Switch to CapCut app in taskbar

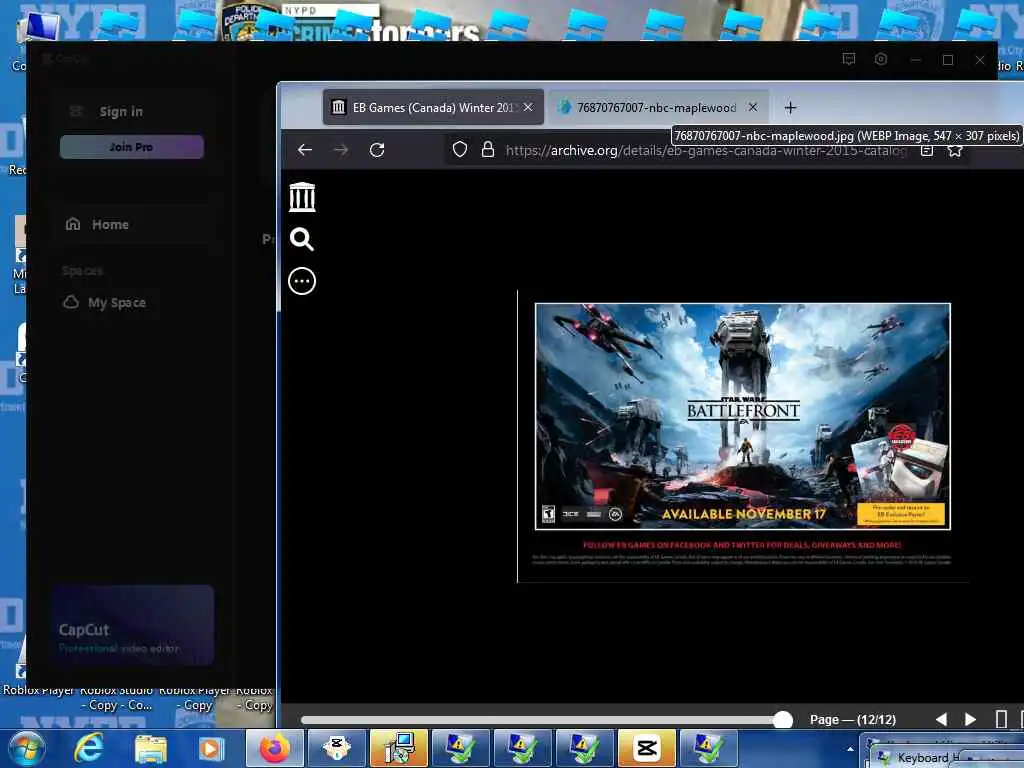(x=647, y=748)
